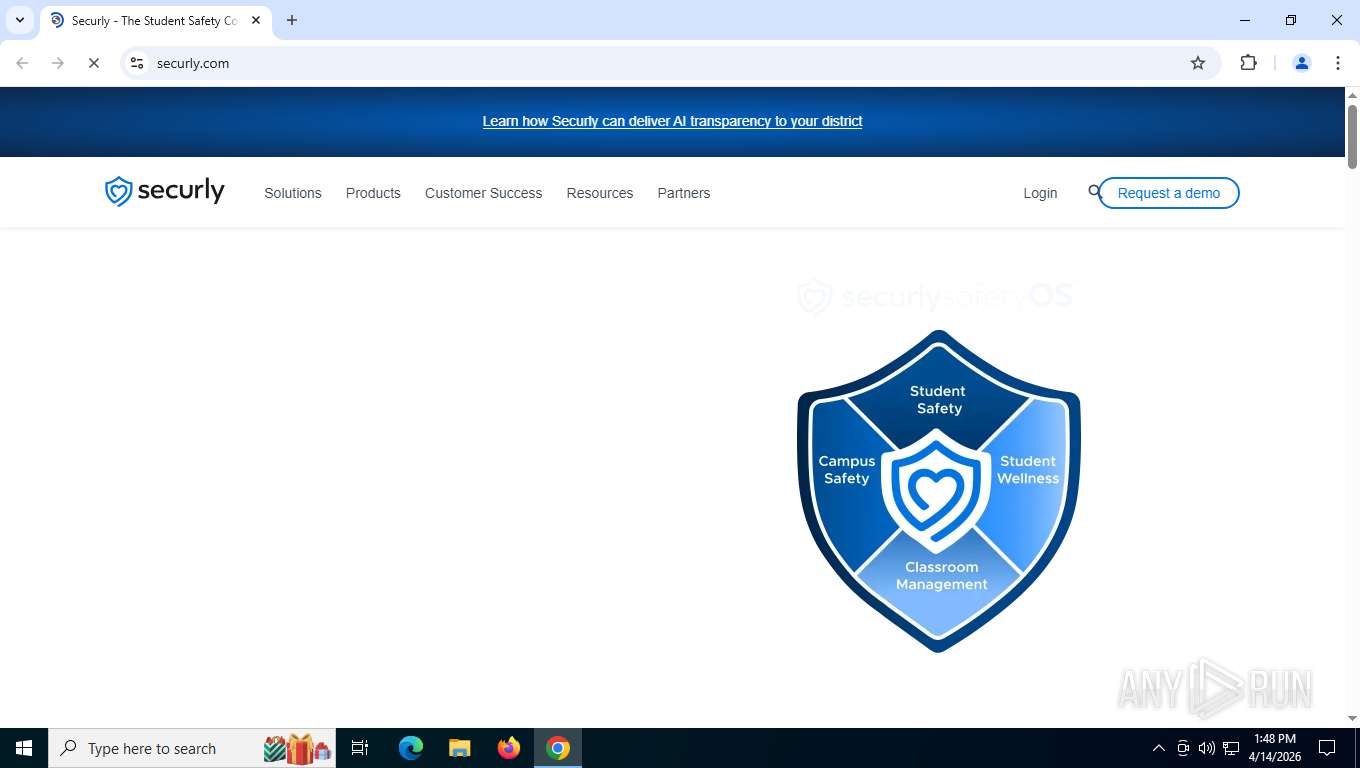Click the Chrome icon in the taskbar

point(558,748)
